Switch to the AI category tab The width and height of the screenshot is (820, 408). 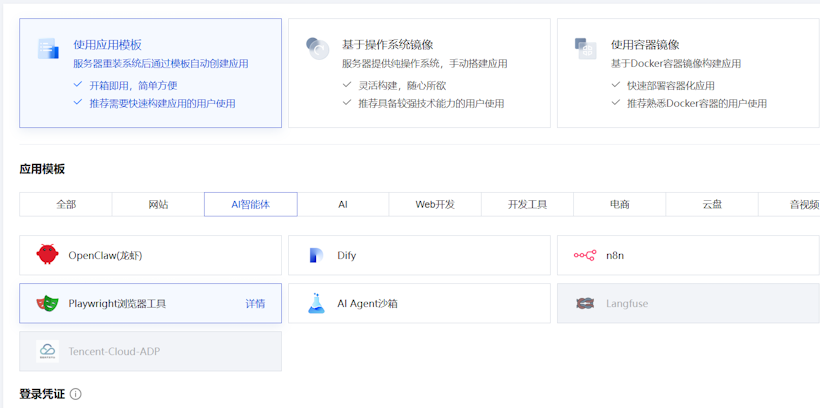343,205
